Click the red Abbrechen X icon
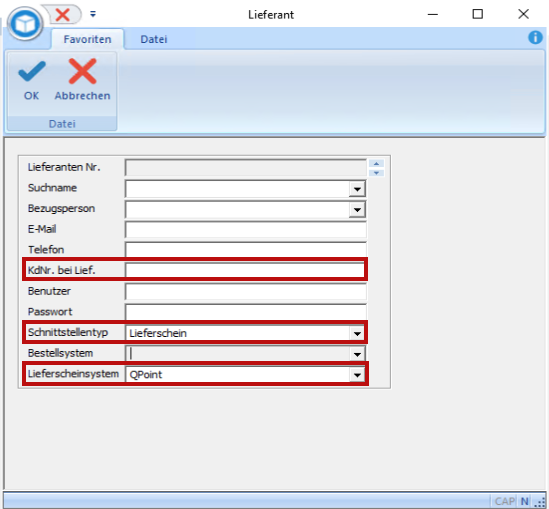549x509 pixels. coord(82,71)
